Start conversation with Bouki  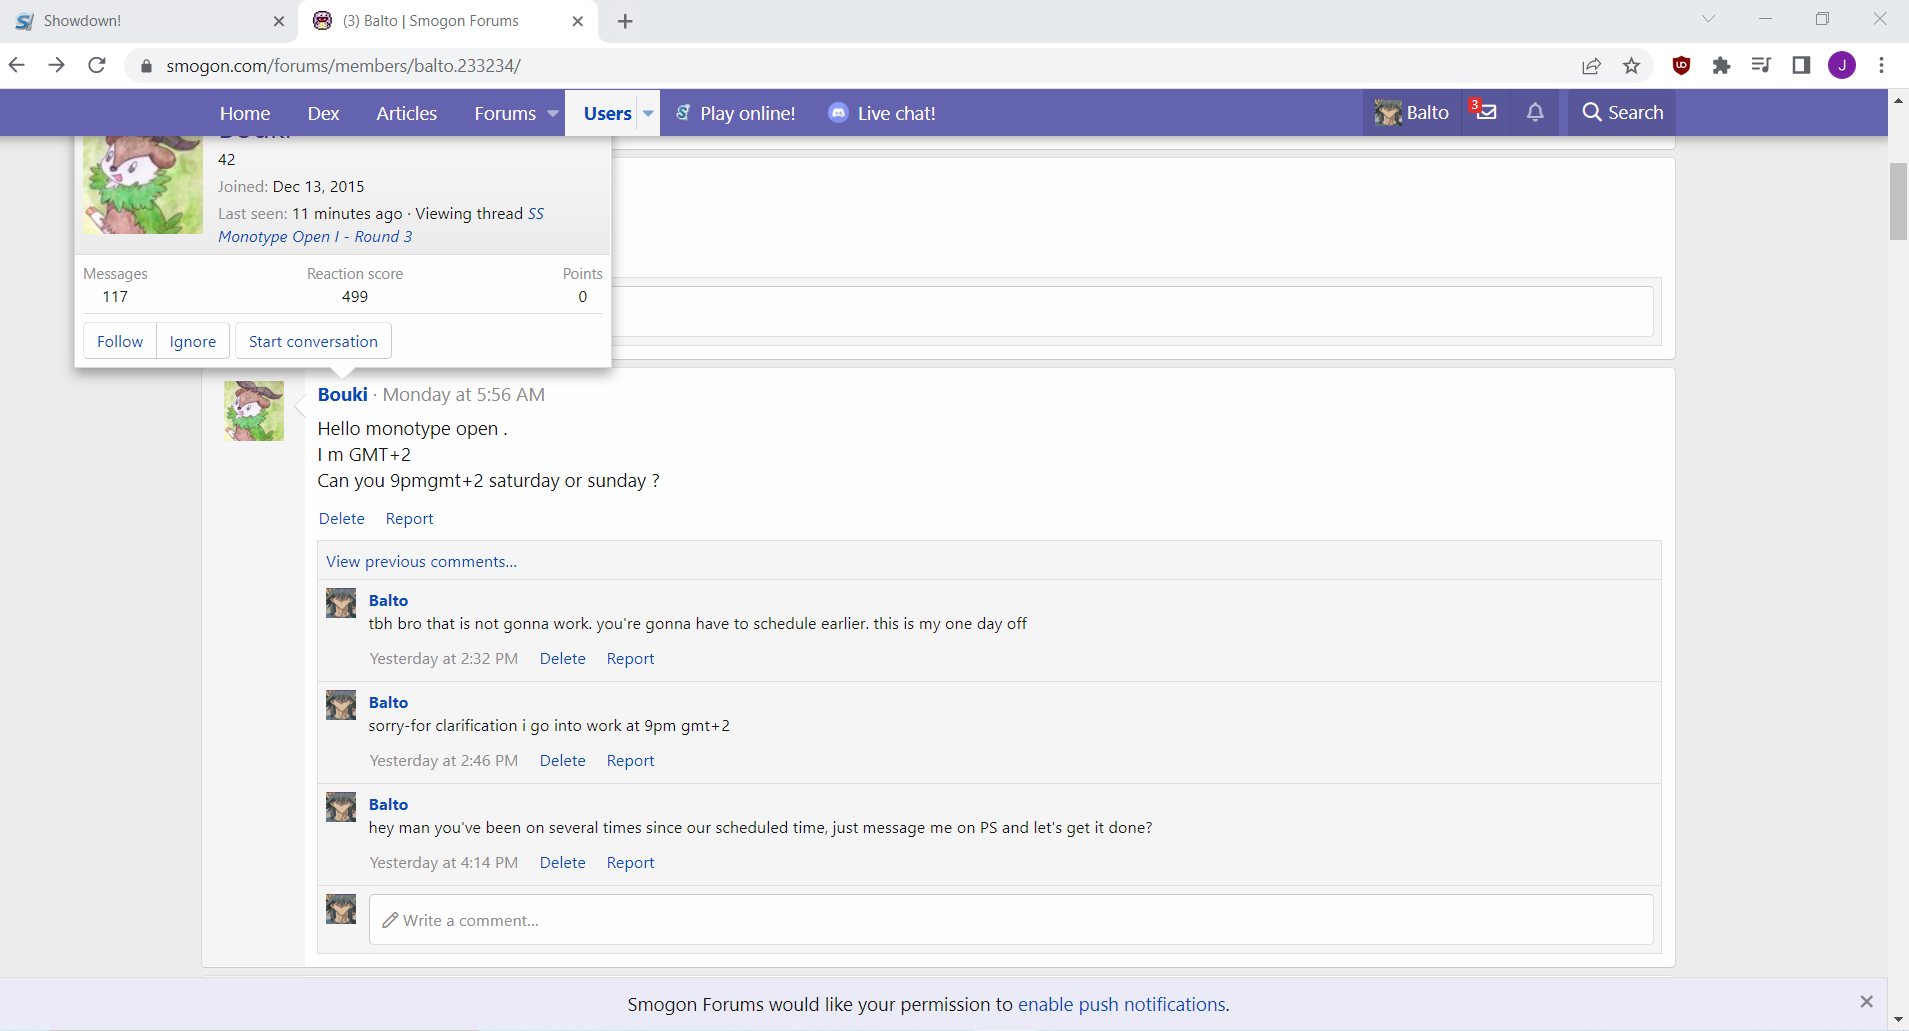point(313,341)
